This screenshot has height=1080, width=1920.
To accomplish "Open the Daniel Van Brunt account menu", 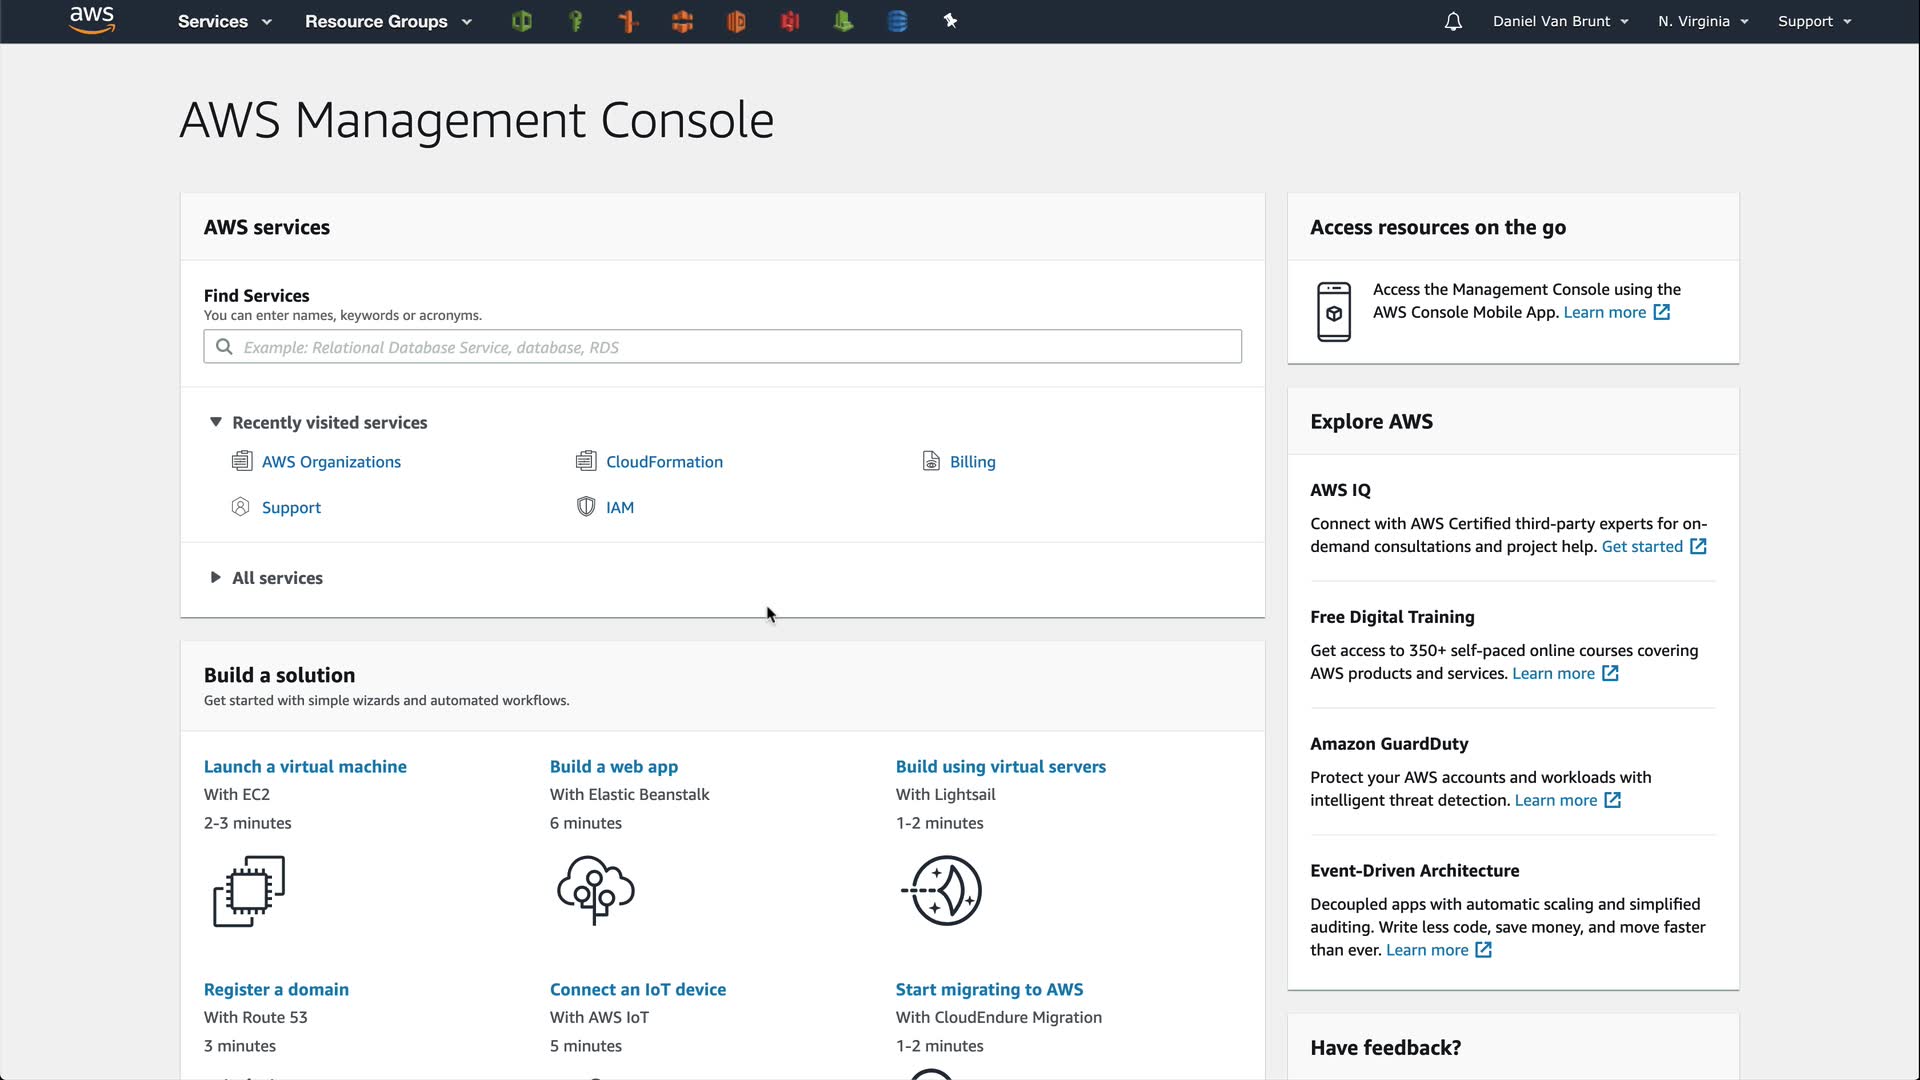I will click(1560, 21).
